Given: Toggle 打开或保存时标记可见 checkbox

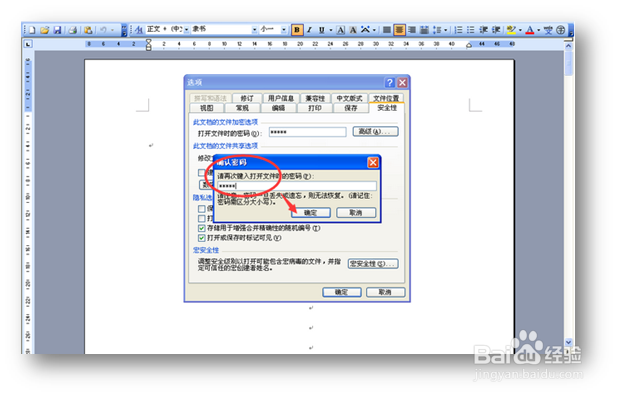Looking at the screenshot, I should 201,238.
